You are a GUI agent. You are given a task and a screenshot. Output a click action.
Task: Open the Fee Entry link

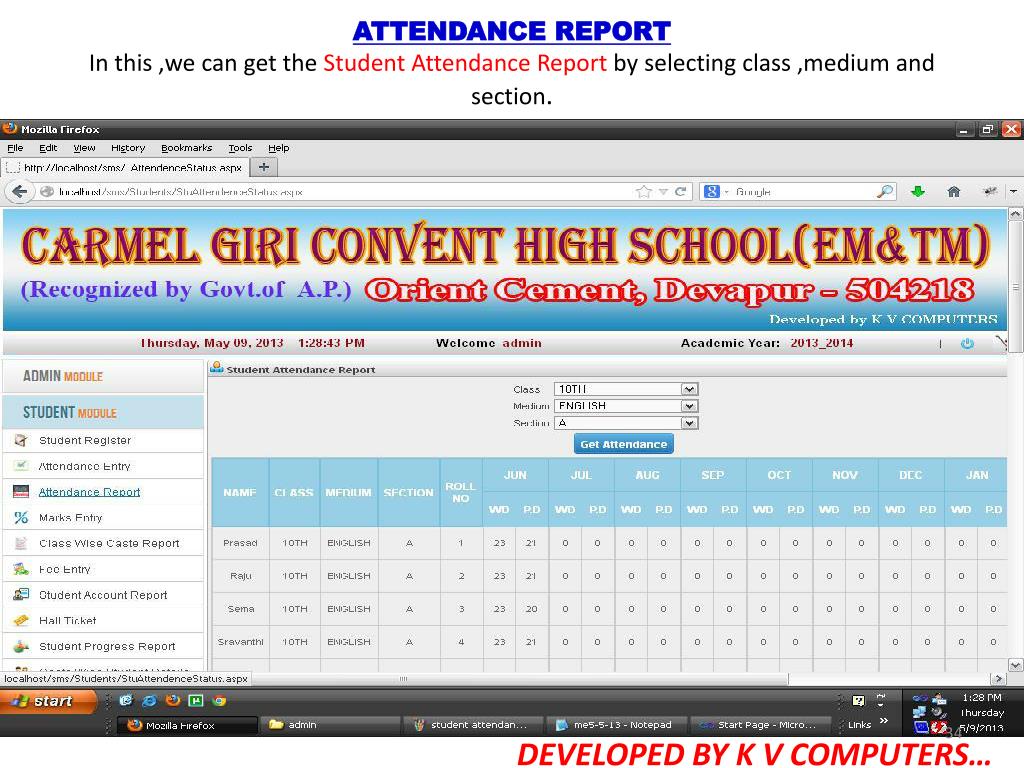(65, 569)
